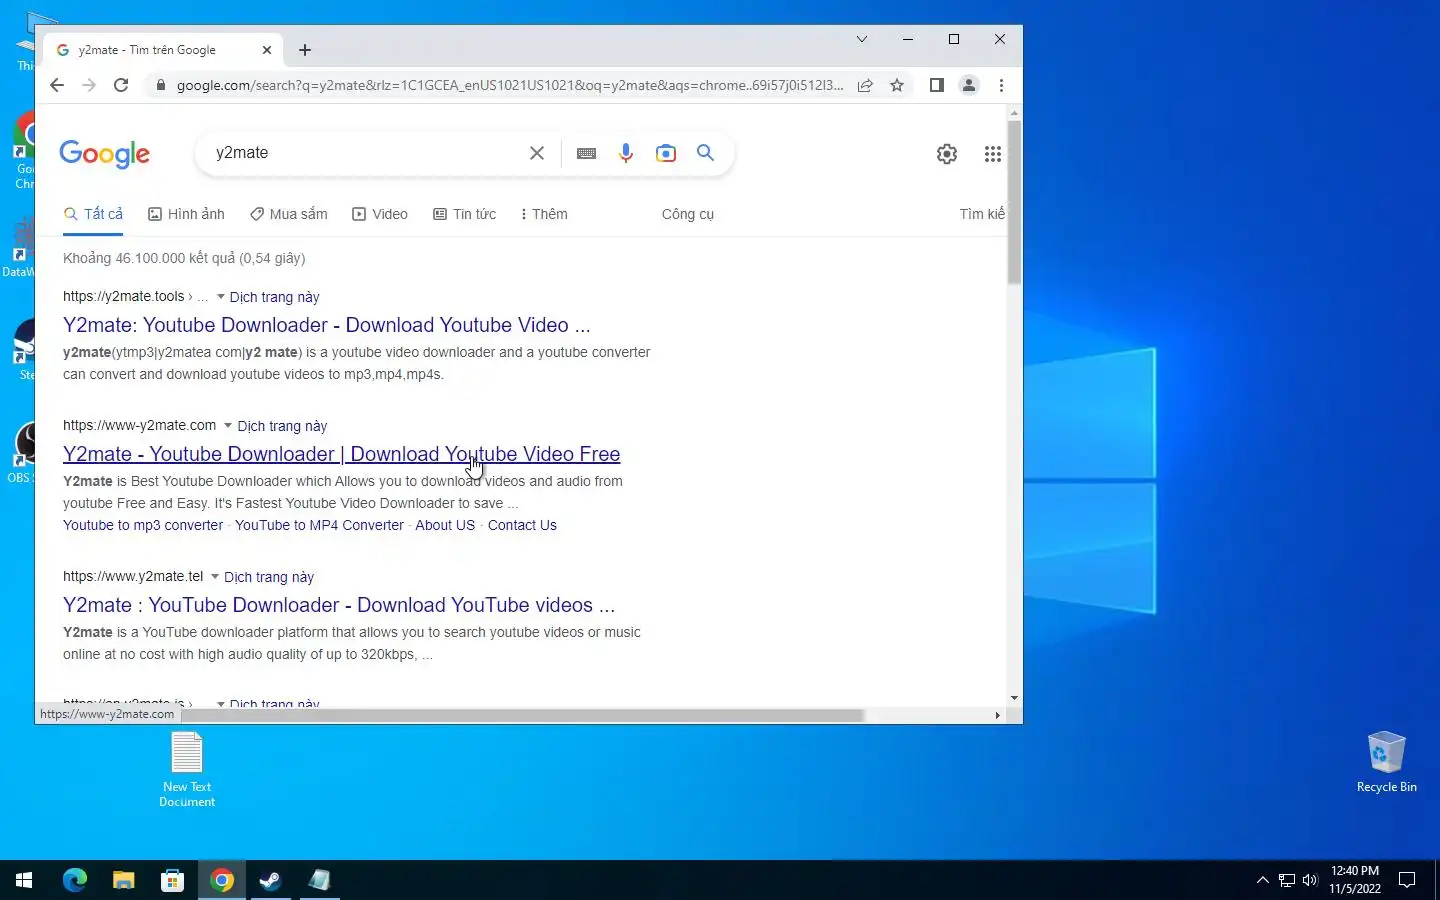Go to the Google logo homepage
This screenshot has height=900, width=1440.
coord(105,153)
